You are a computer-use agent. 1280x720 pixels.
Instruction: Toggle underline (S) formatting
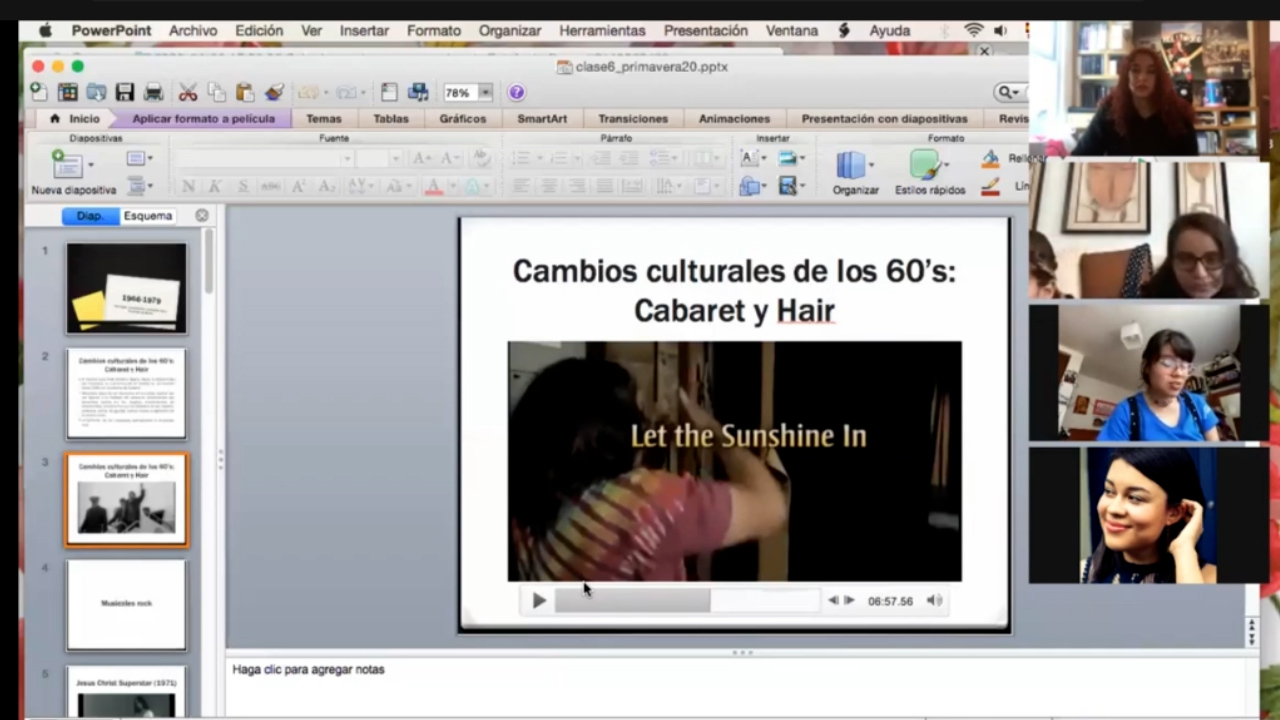tap(242, 186)
